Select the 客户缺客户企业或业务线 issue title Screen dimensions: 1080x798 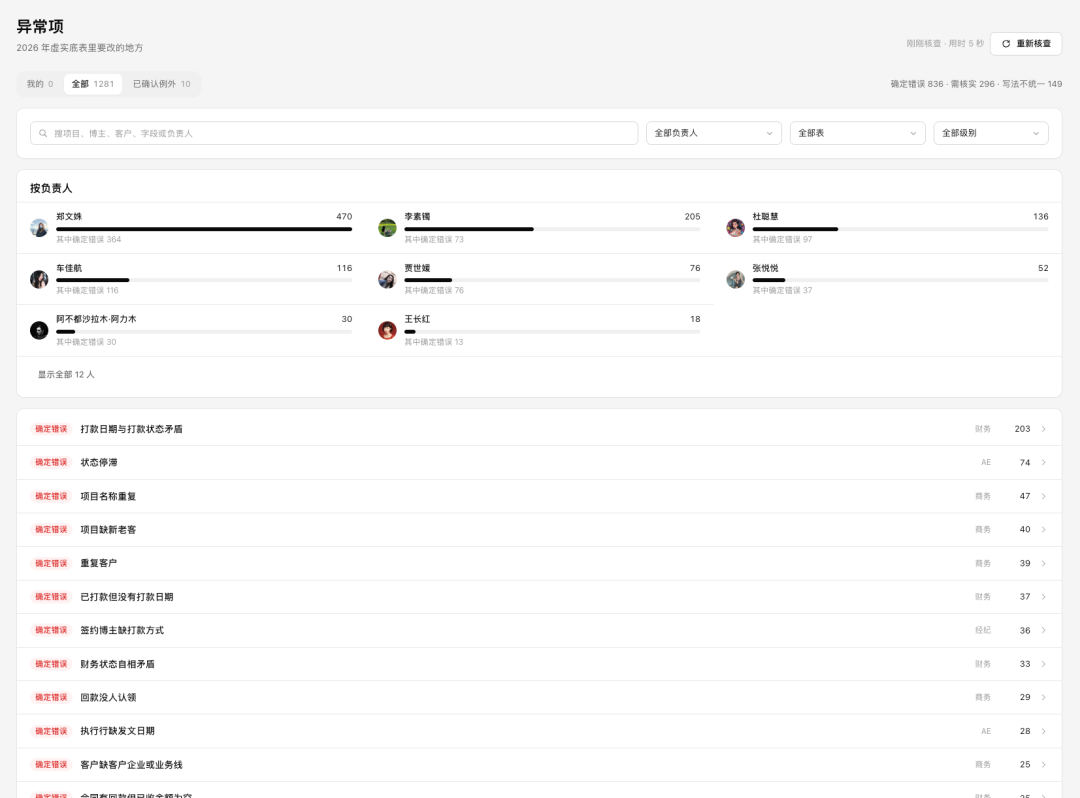(x=132, y=765)
